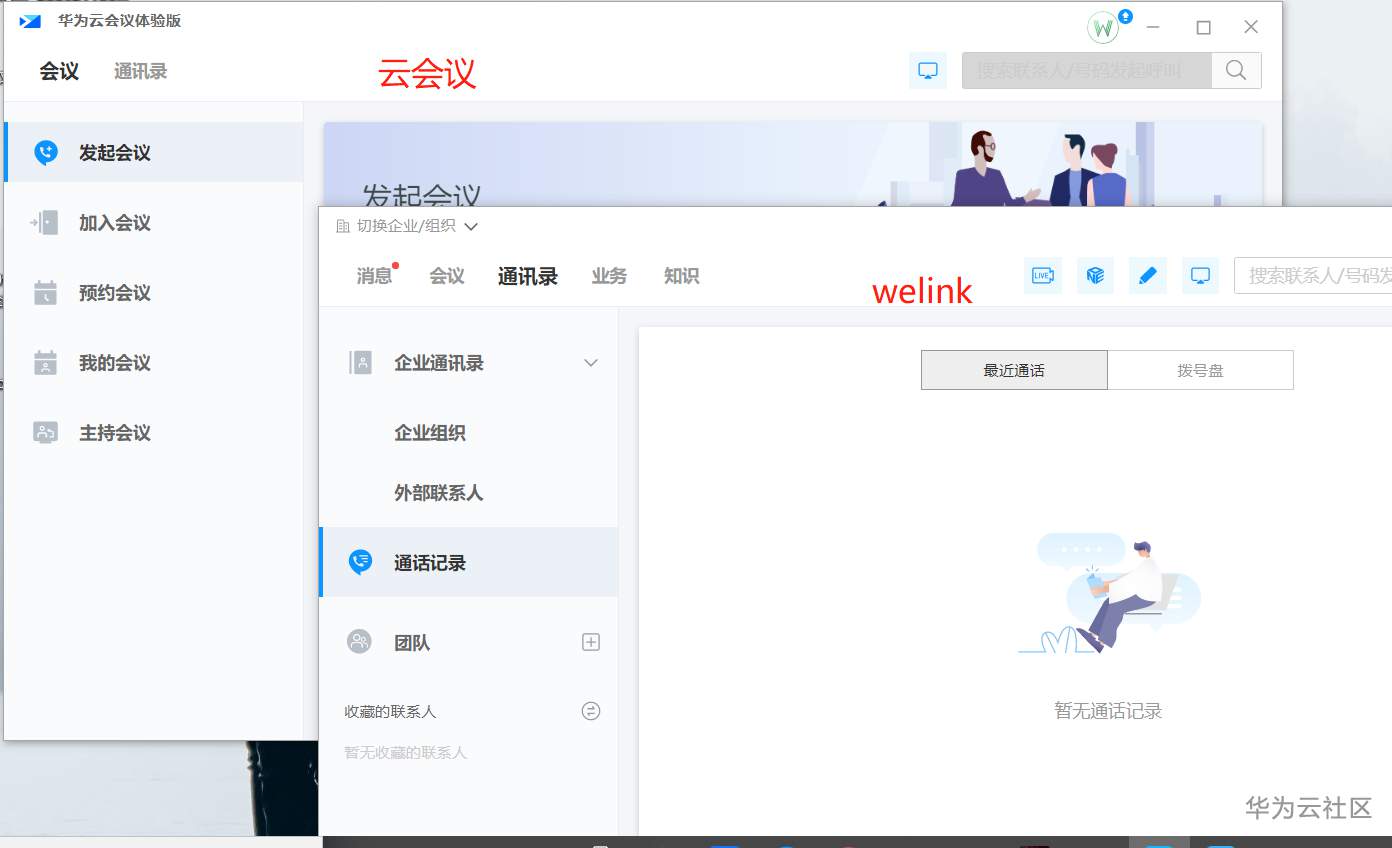Select 发起会议 in the cloud meeting sidebar
Viewport: 1392px width, 848px height.
click(153, 153)
